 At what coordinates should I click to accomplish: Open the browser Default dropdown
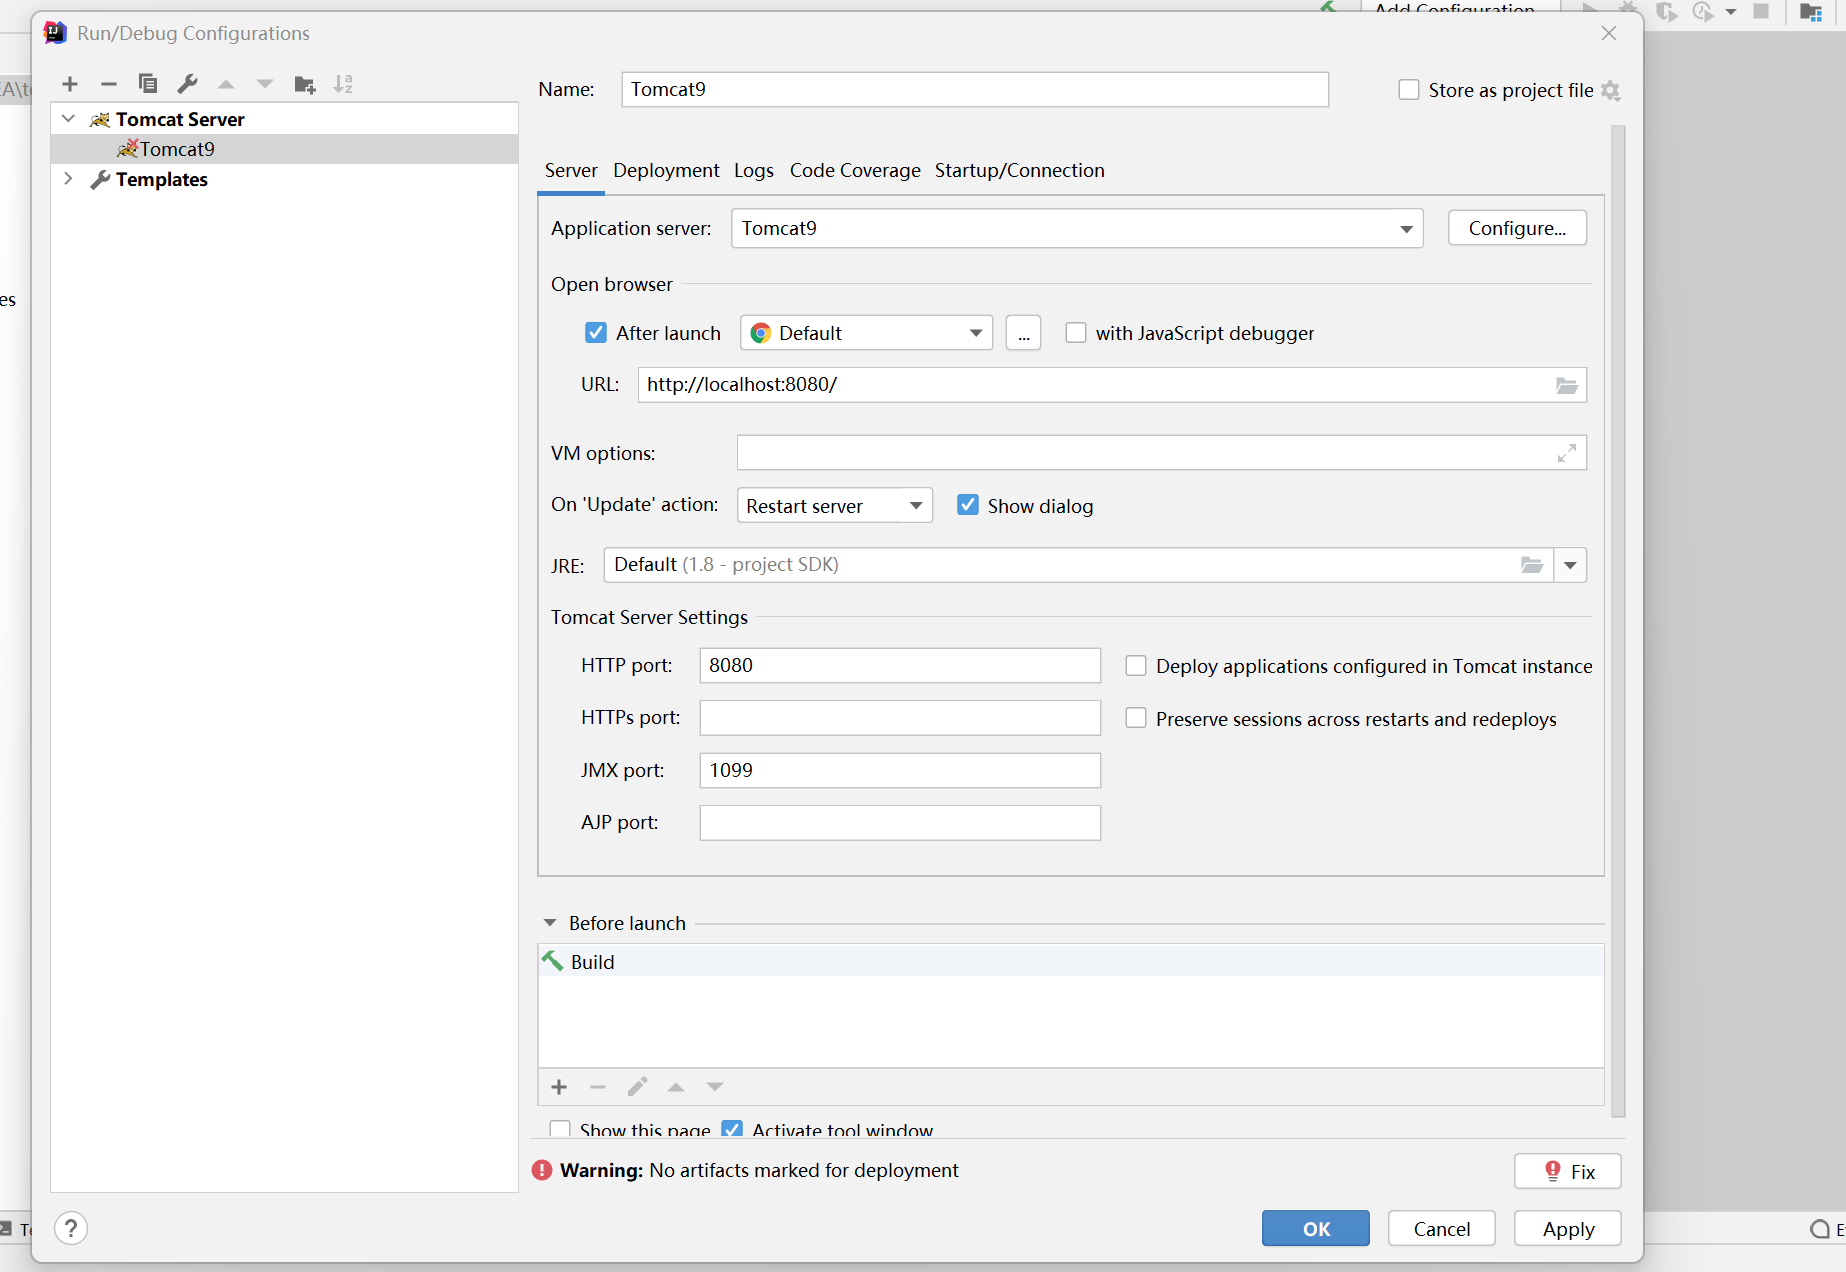click(x=866, y=333)
